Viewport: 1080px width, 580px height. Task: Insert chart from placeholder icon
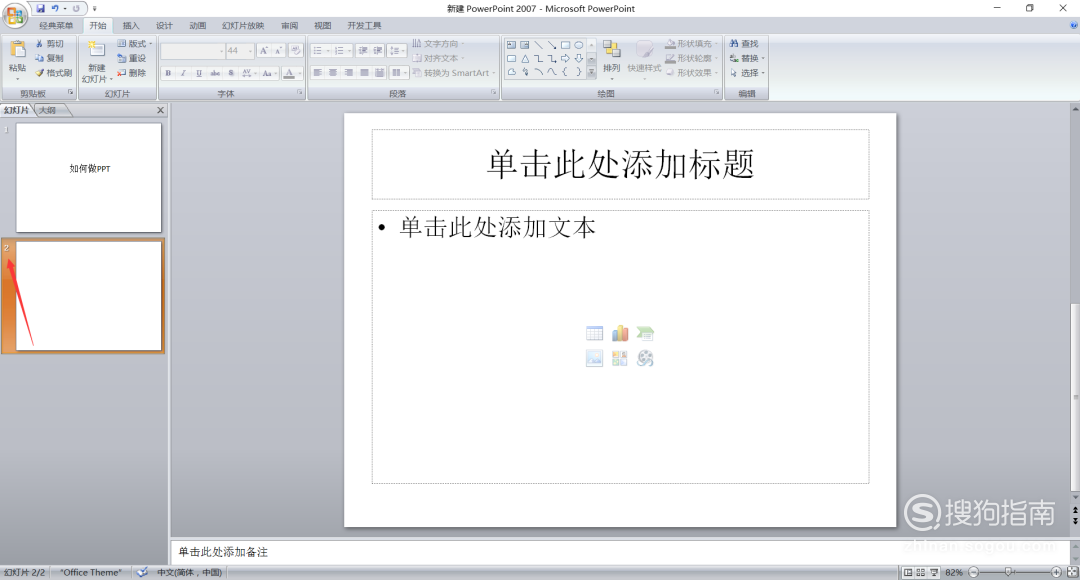coord(620,333)
